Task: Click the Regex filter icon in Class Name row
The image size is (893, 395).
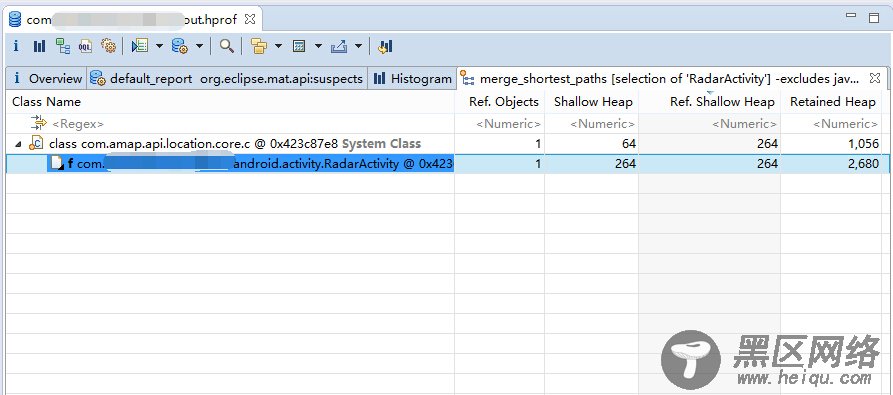Action: tap(39, 123)
